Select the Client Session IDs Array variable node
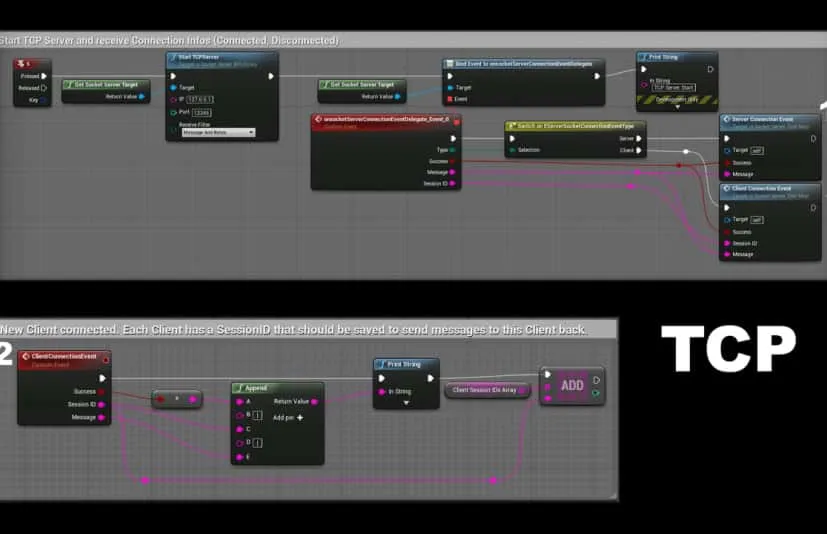Image resolution: width=827 pixels, height=534 pixels. tap(487, 390)
